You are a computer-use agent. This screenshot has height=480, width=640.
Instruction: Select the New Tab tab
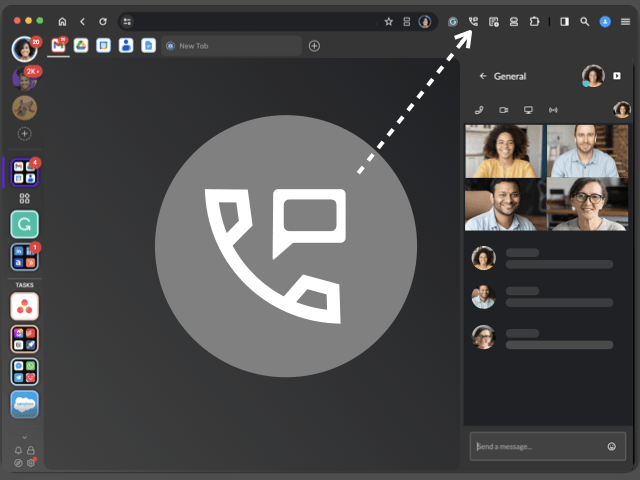coord(231,46)
